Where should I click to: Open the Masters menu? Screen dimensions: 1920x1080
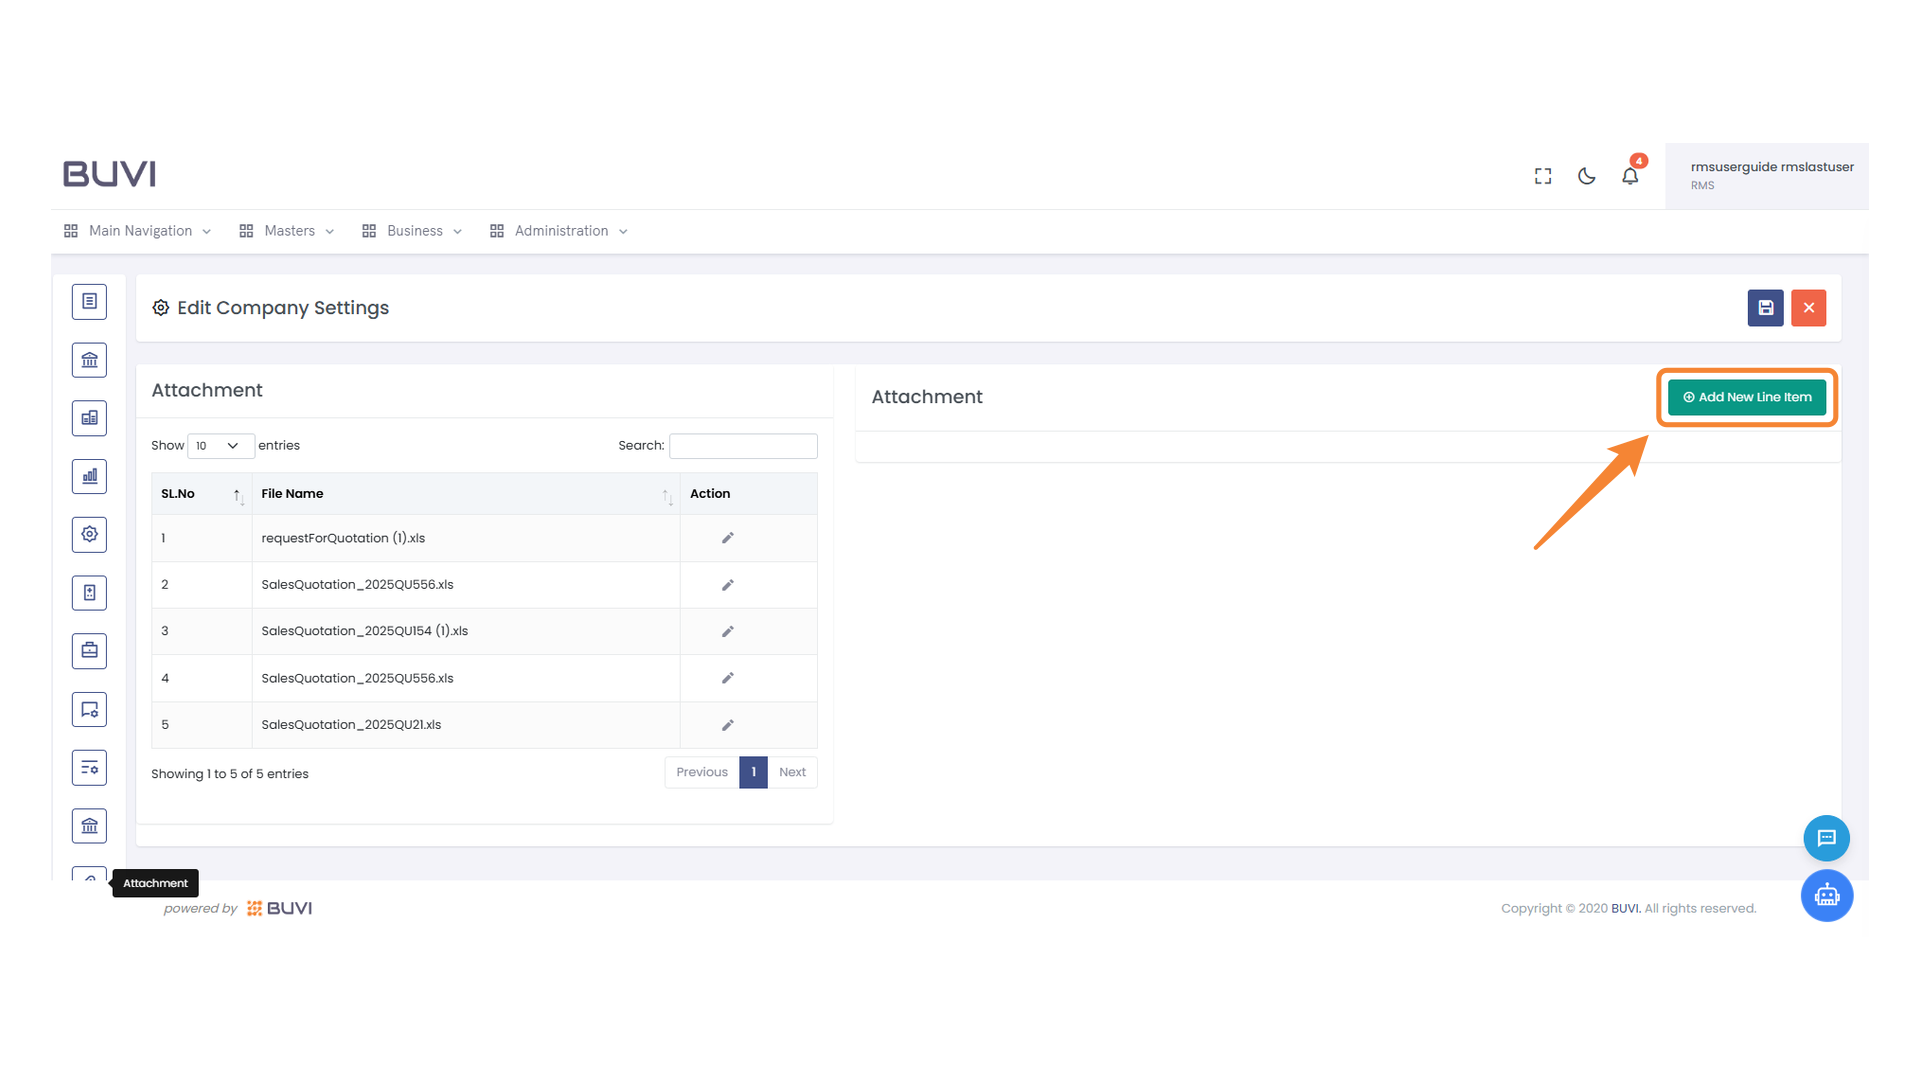click(288, 231)
